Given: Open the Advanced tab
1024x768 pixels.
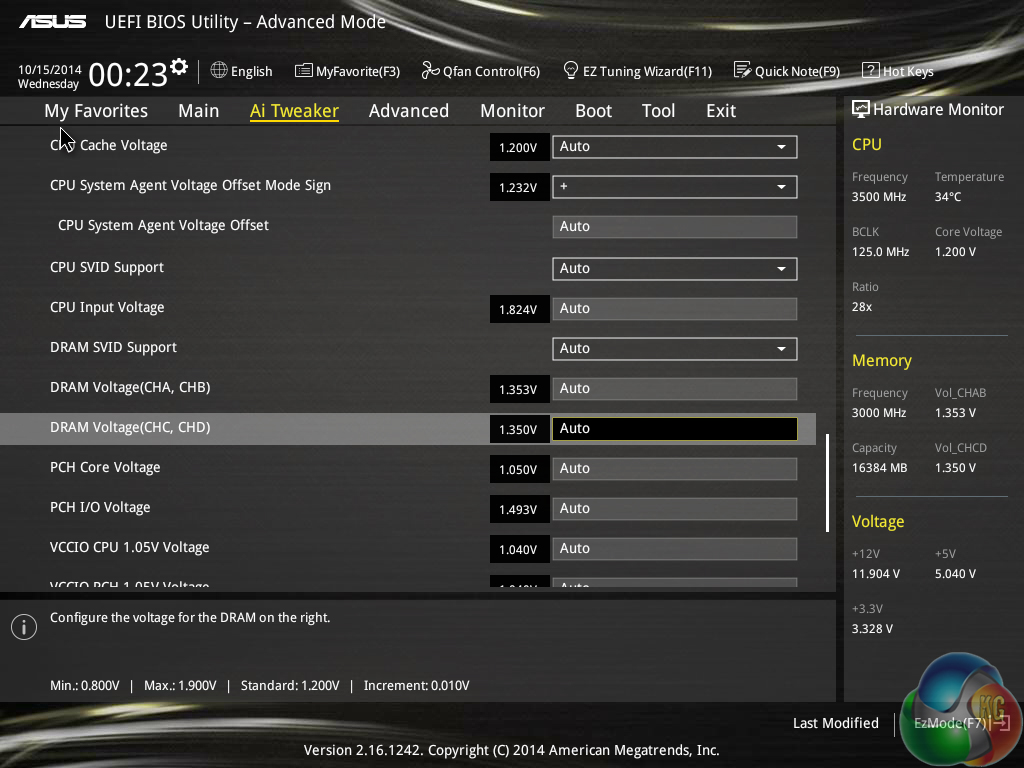Looking at the screenshot, I should [409, 110].
